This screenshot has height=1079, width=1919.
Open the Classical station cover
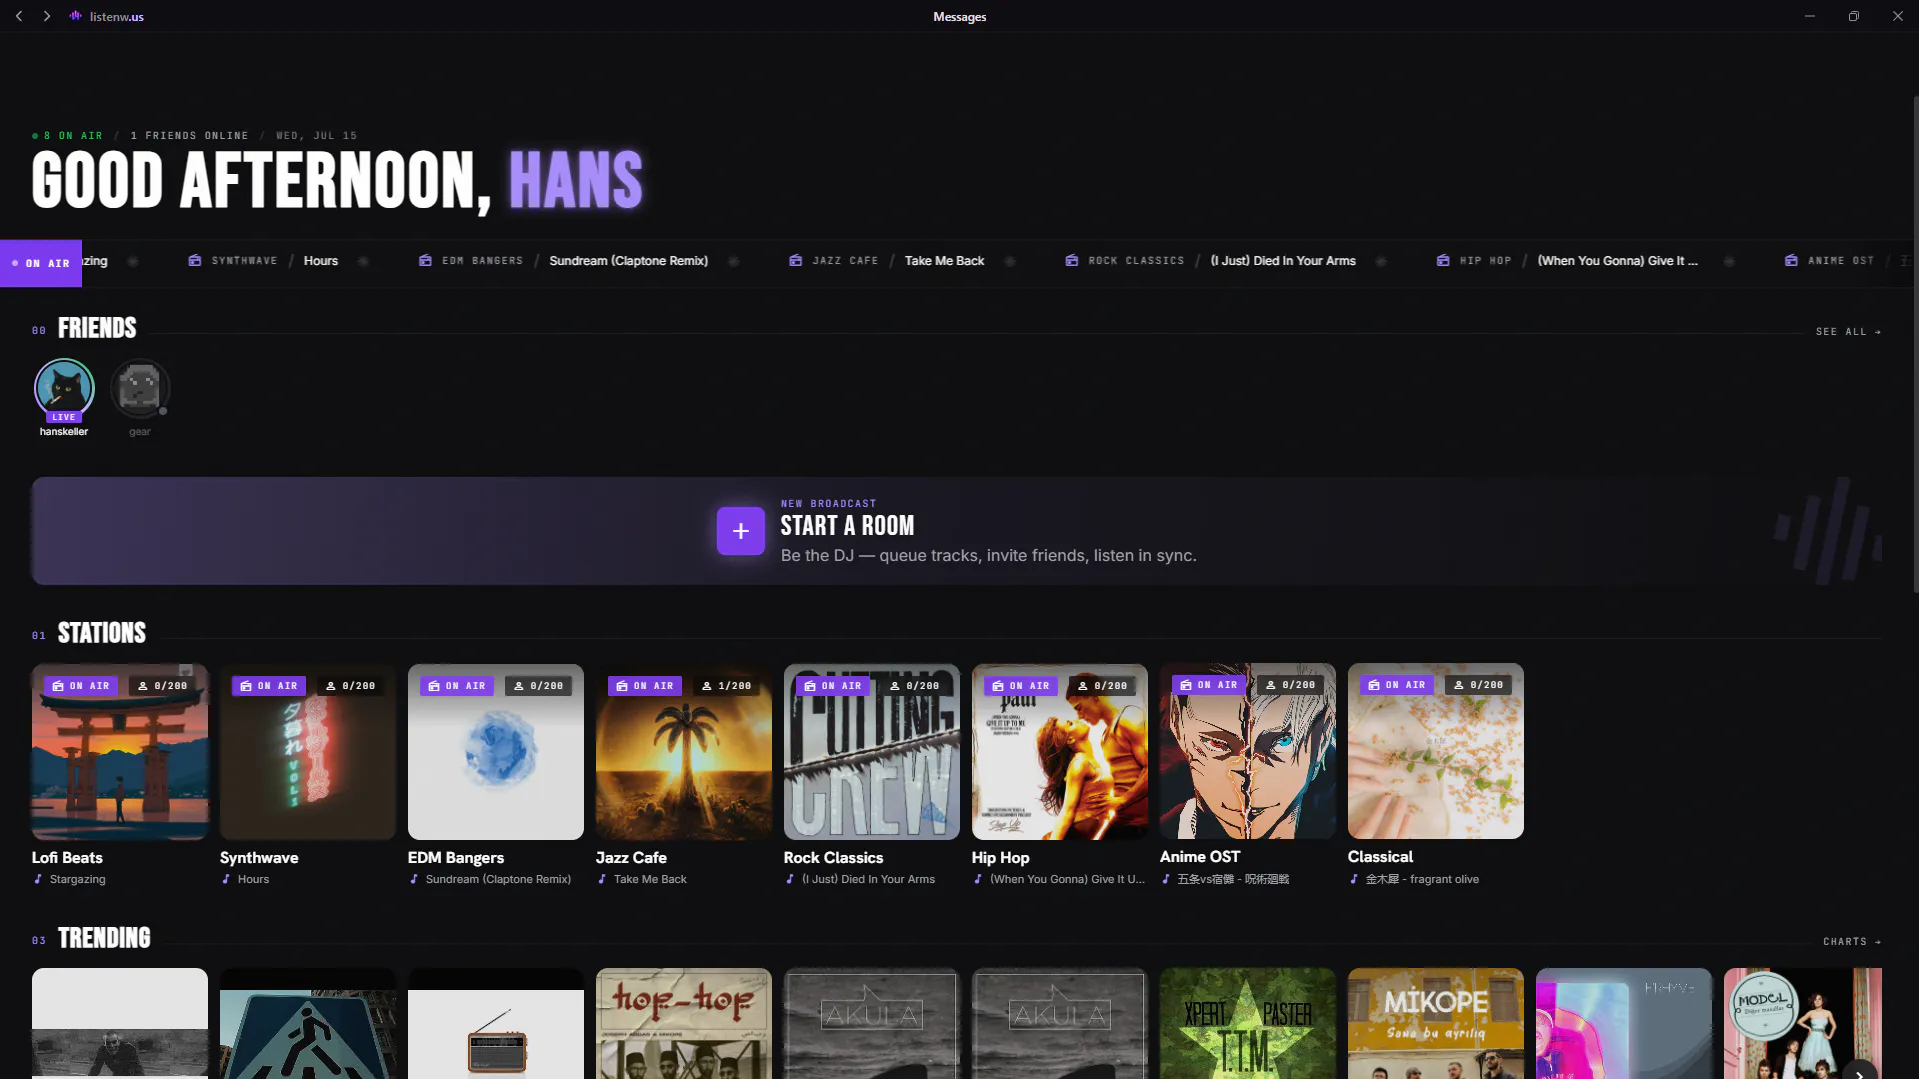click(x=1436, y=751)
